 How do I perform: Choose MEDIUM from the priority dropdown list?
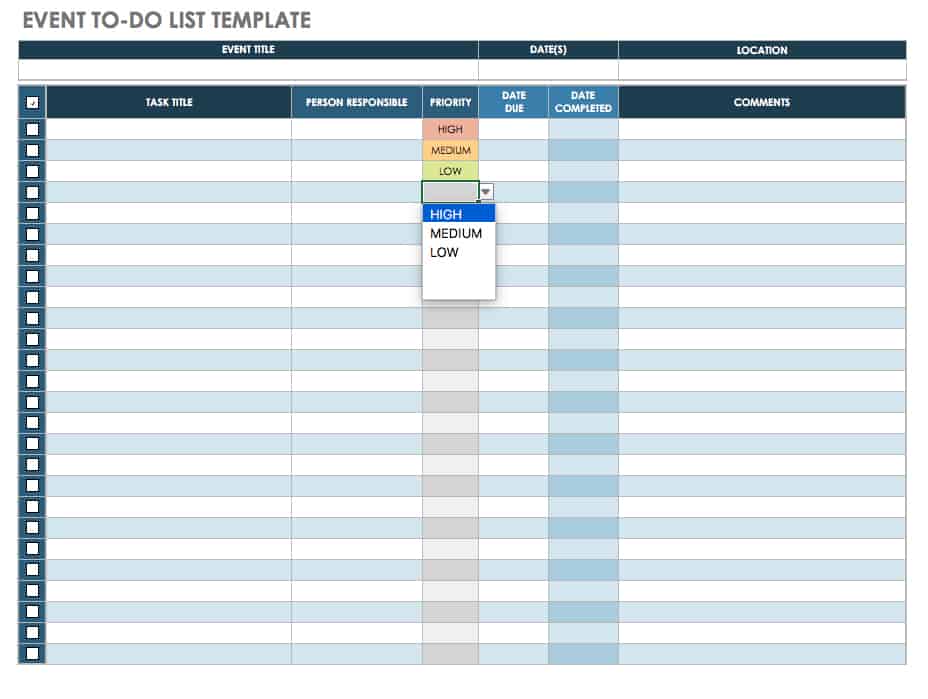pyautogui.click(x=459, y=233)
